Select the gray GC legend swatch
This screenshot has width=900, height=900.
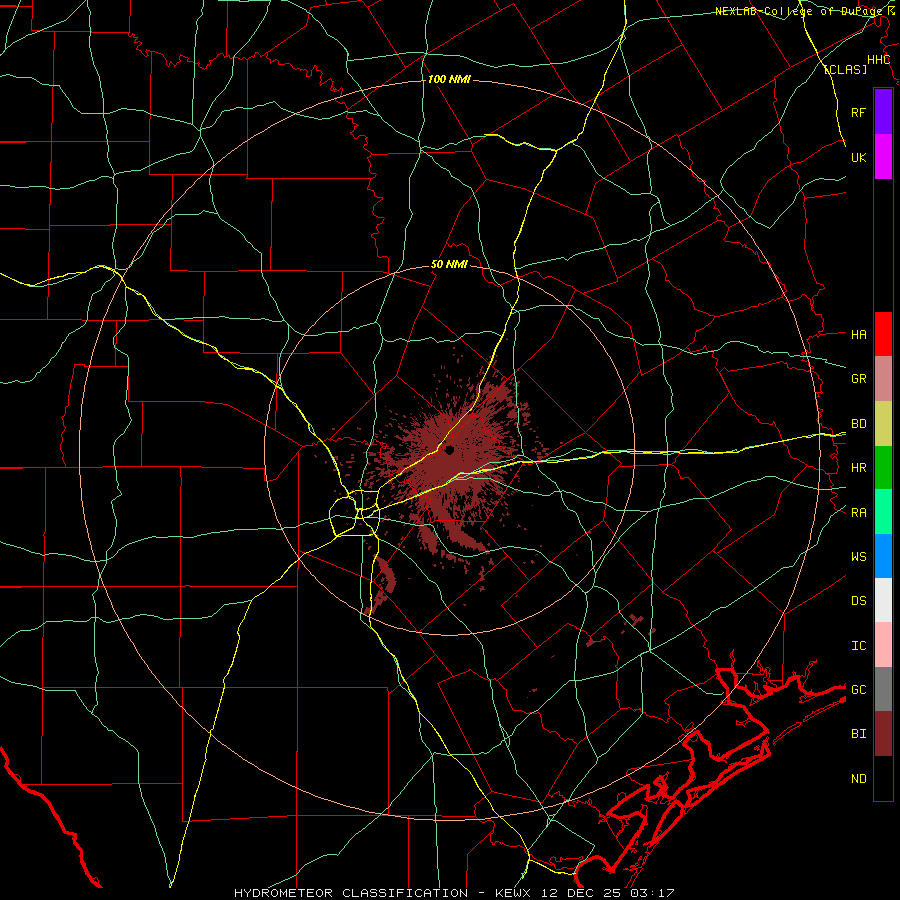[x=883, y=689]
